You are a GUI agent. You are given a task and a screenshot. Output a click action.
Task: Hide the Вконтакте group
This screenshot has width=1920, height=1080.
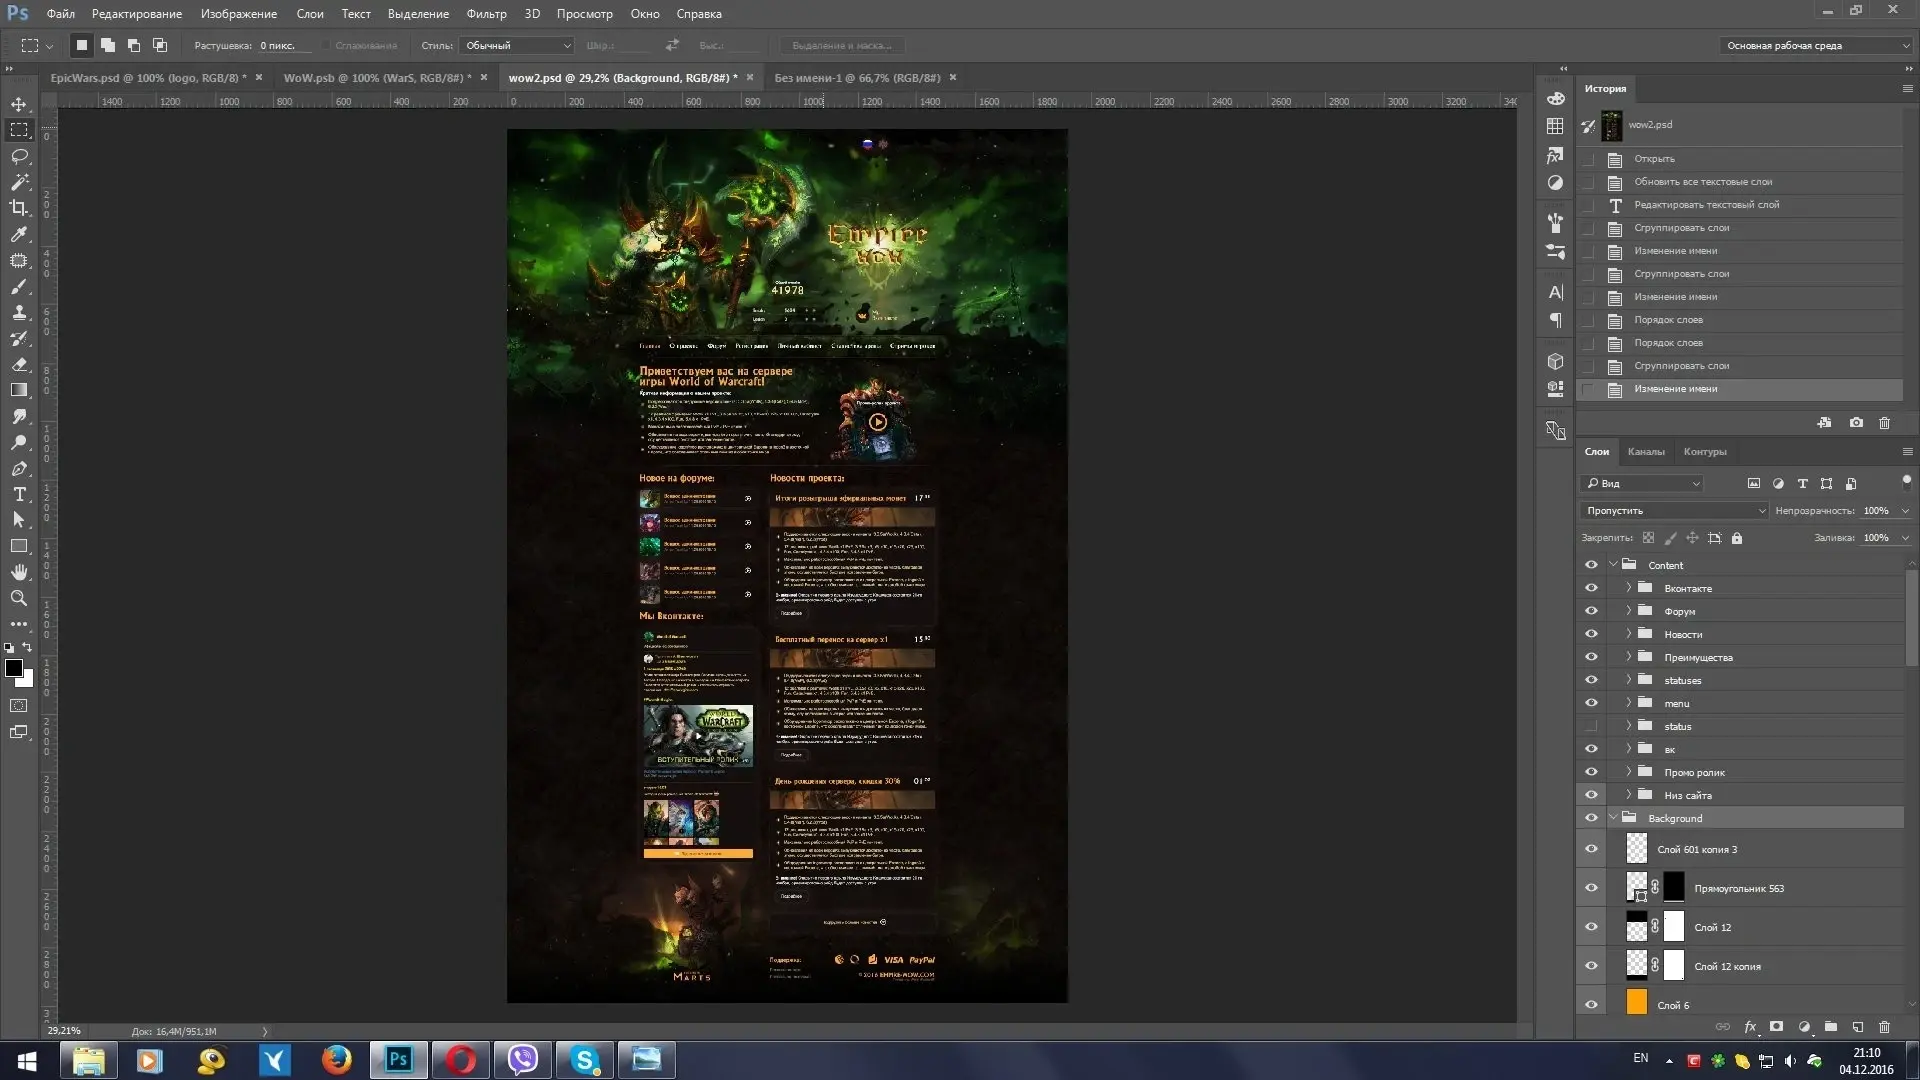(1591, 588)
